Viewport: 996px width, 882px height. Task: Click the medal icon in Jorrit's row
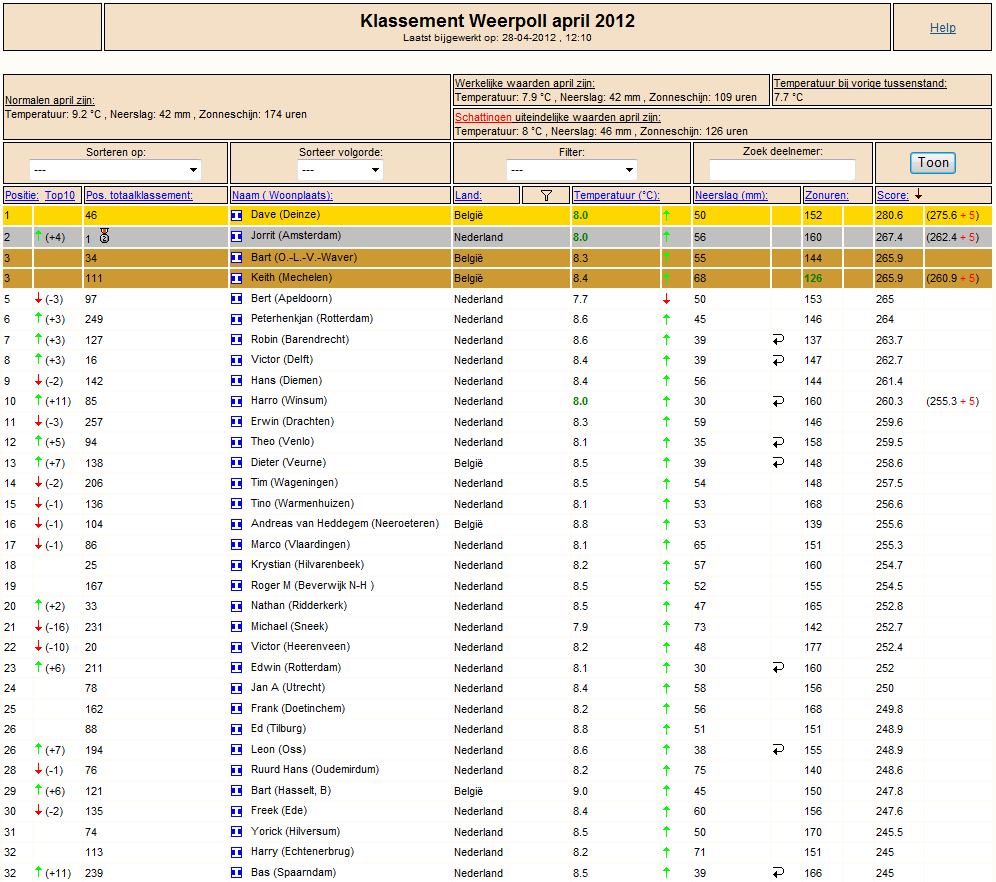click(105, 236)
